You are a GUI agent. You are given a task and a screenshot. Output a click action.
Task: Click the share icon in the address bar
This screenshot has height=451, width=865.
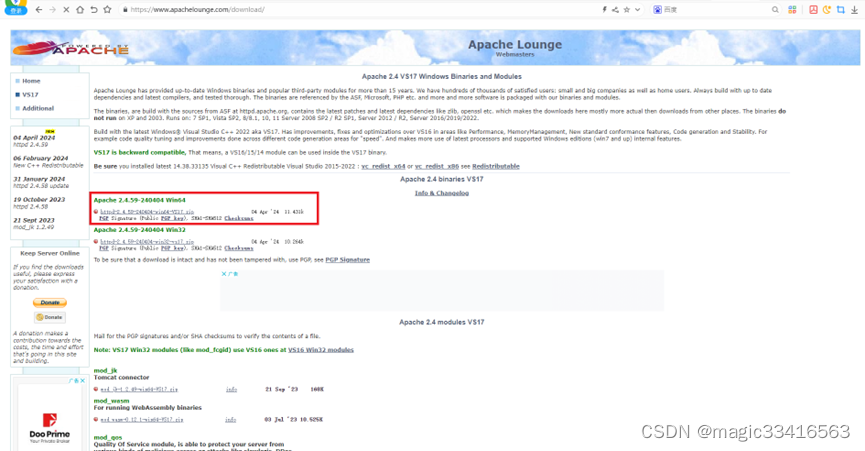(615, 9)
